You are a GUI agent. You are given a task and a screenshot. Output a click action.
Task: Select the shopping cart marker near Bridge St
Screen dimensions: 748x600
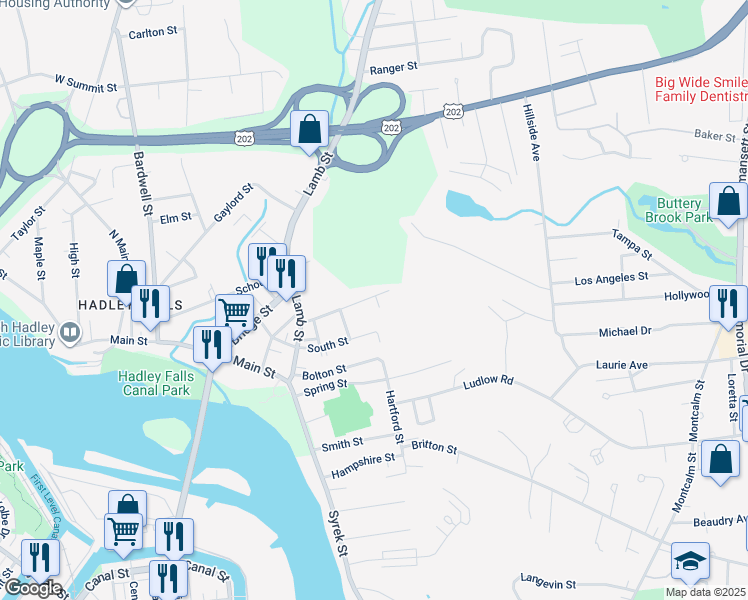tap(235, 313)
